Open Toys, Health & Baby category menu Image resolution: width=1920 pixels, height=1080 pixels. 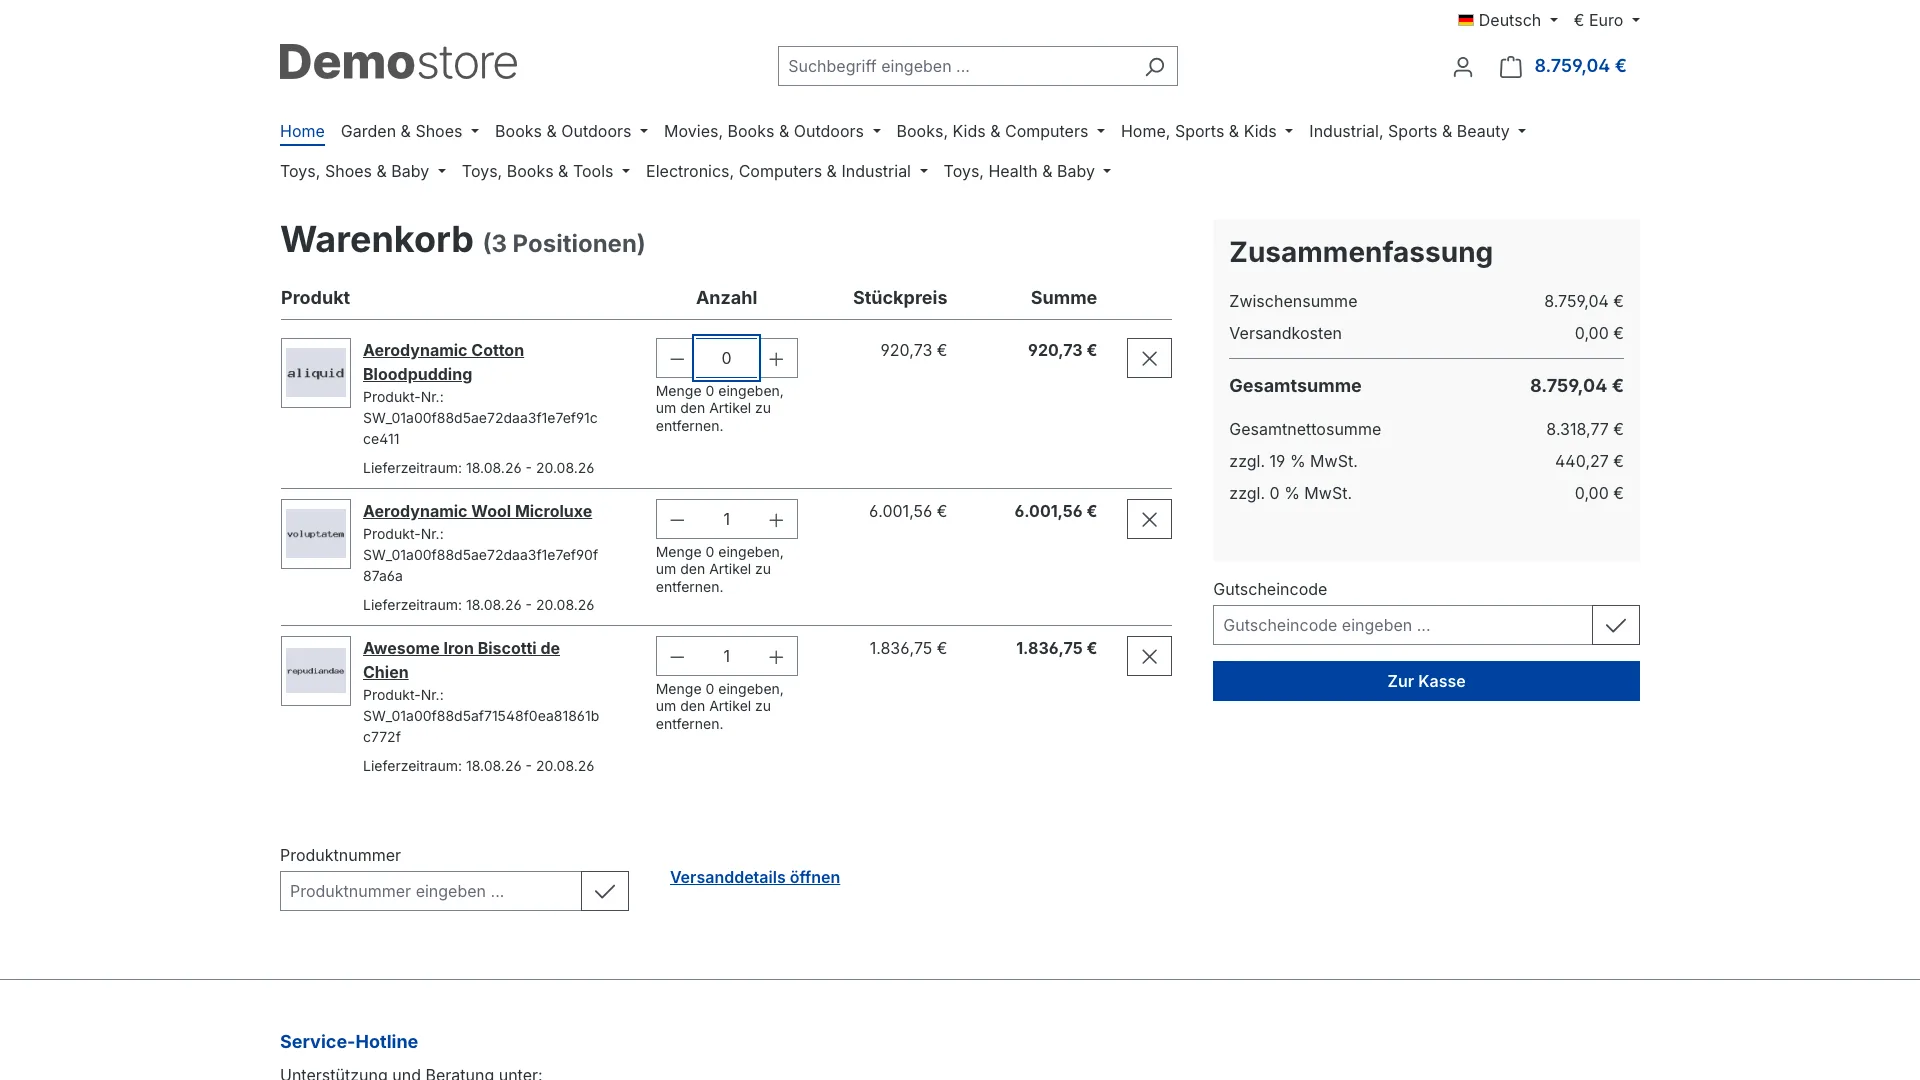coord(1027,171)
